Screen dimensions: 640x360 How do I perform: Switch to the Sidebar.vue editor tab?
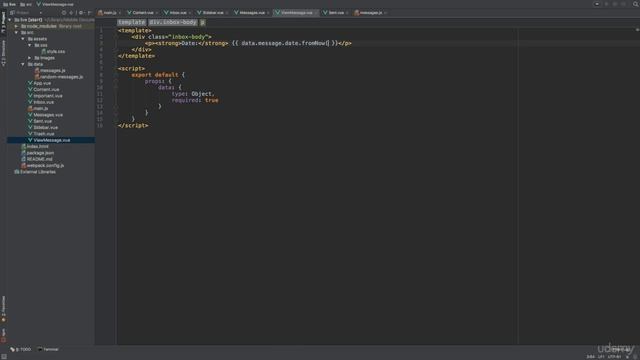pyautogui.click(x=212, y=13)
